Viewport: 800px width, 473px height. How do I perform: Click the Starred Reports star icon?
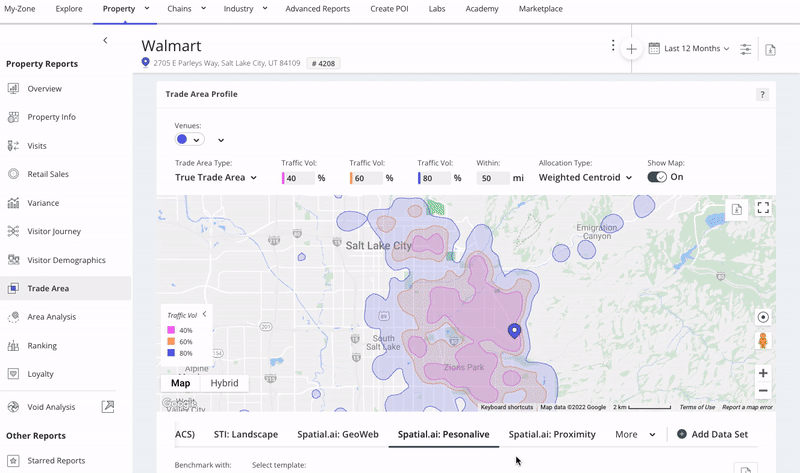13,460
